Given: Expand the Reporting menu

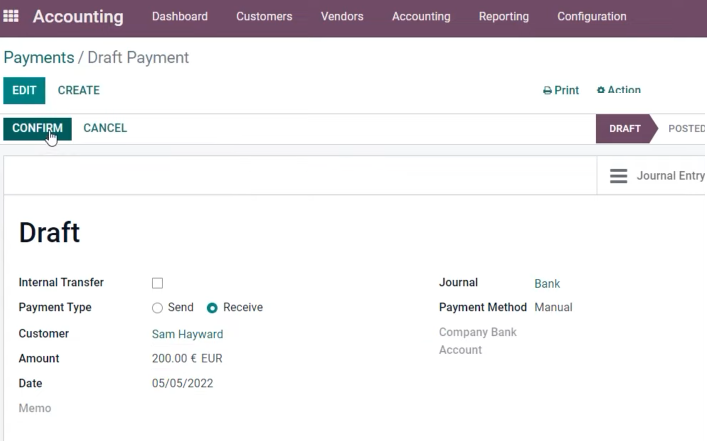Looking at the screenshot, I should (x=504, y=16).
